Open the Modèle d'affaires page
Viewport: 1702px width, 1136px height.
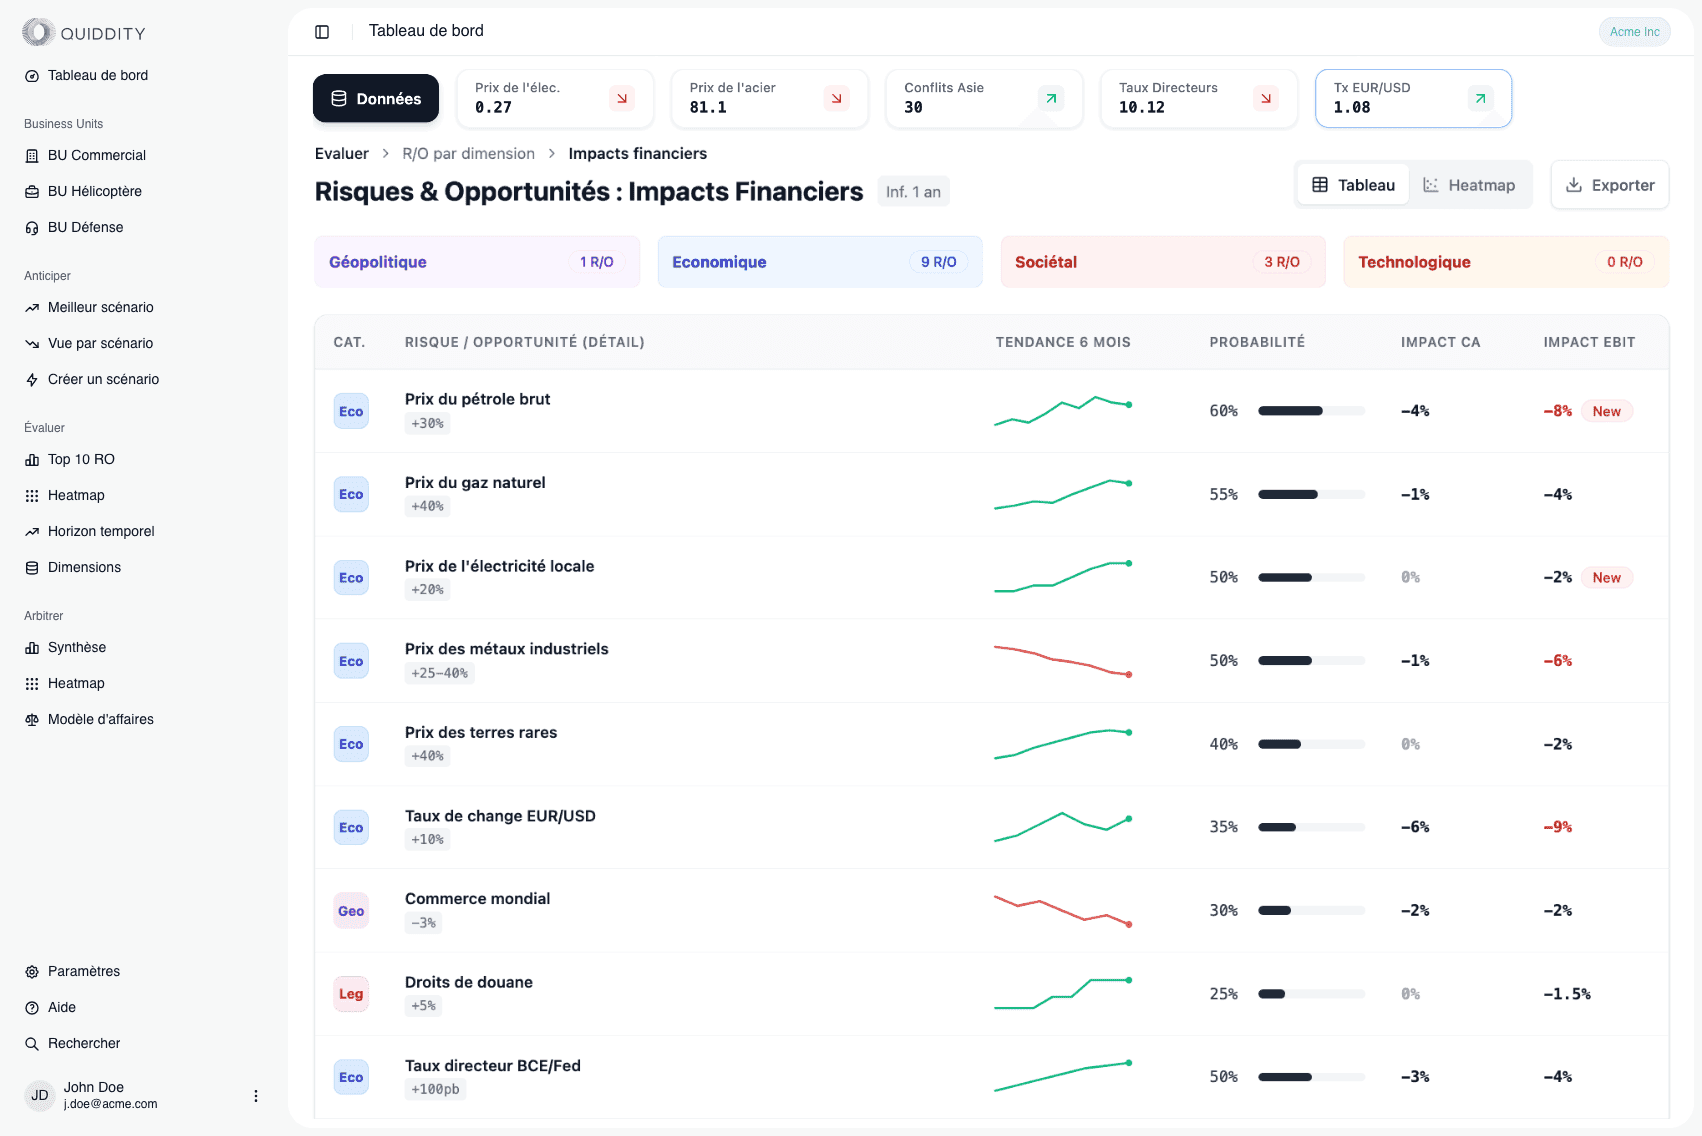pyautogui.click(x=100, y=719)
